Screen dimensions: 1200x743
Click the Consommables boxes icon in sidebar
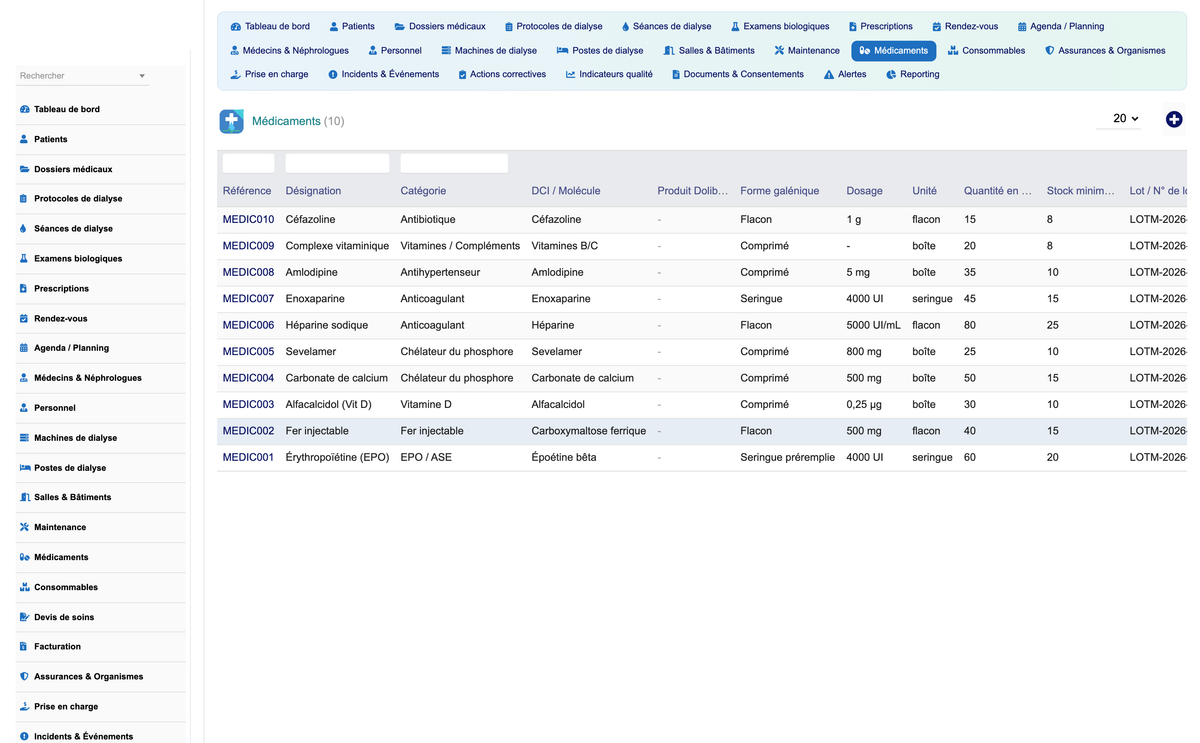[24, 587]
